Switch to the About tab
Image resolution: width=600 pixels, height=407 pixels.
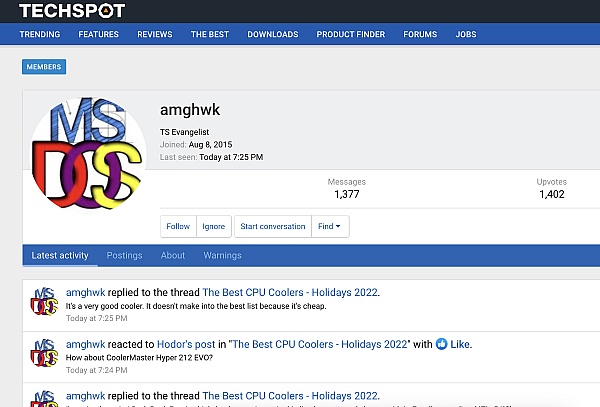173,256
